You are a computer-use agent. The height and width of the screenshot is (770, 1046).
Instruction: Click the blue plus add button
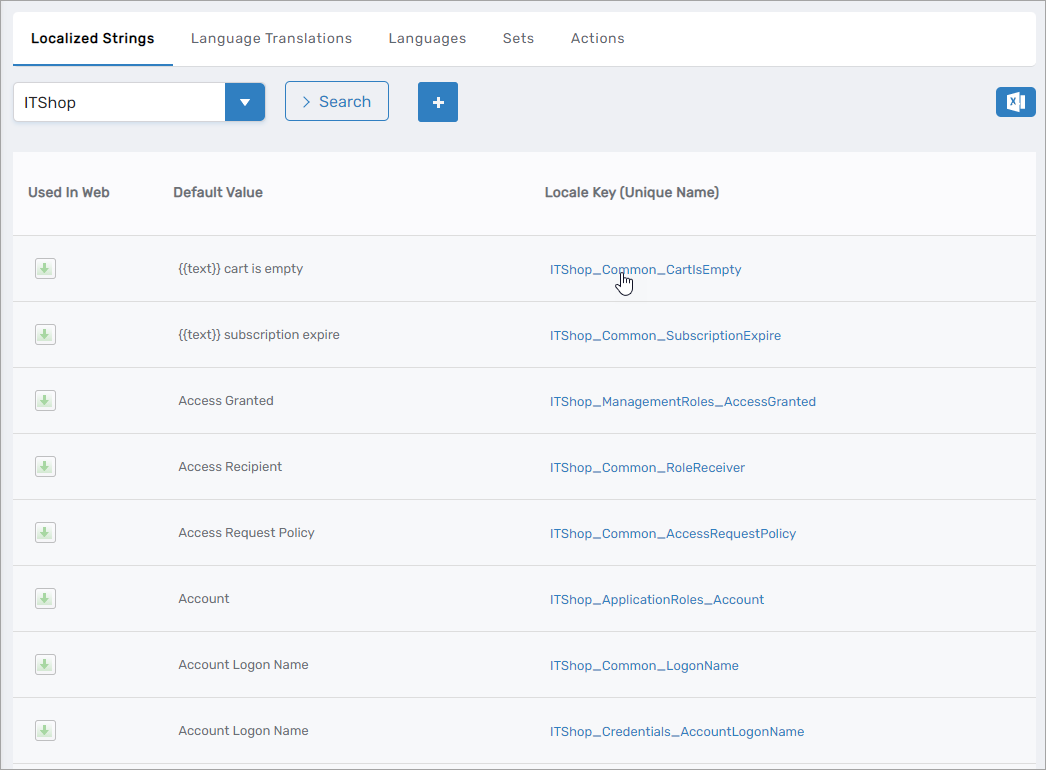pos(437,102)
